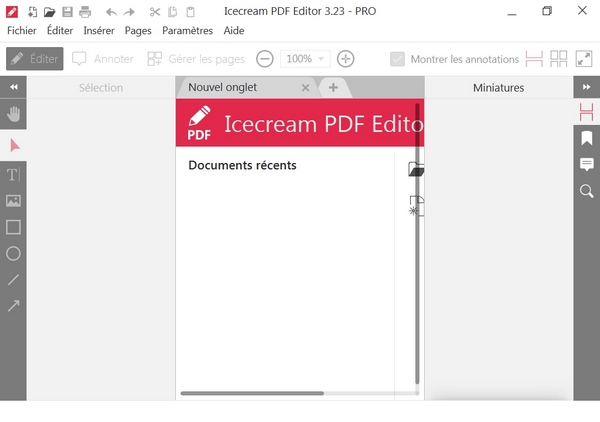Click the Miniatures panel header
This screenshot has height=422, width=600.
499,88
